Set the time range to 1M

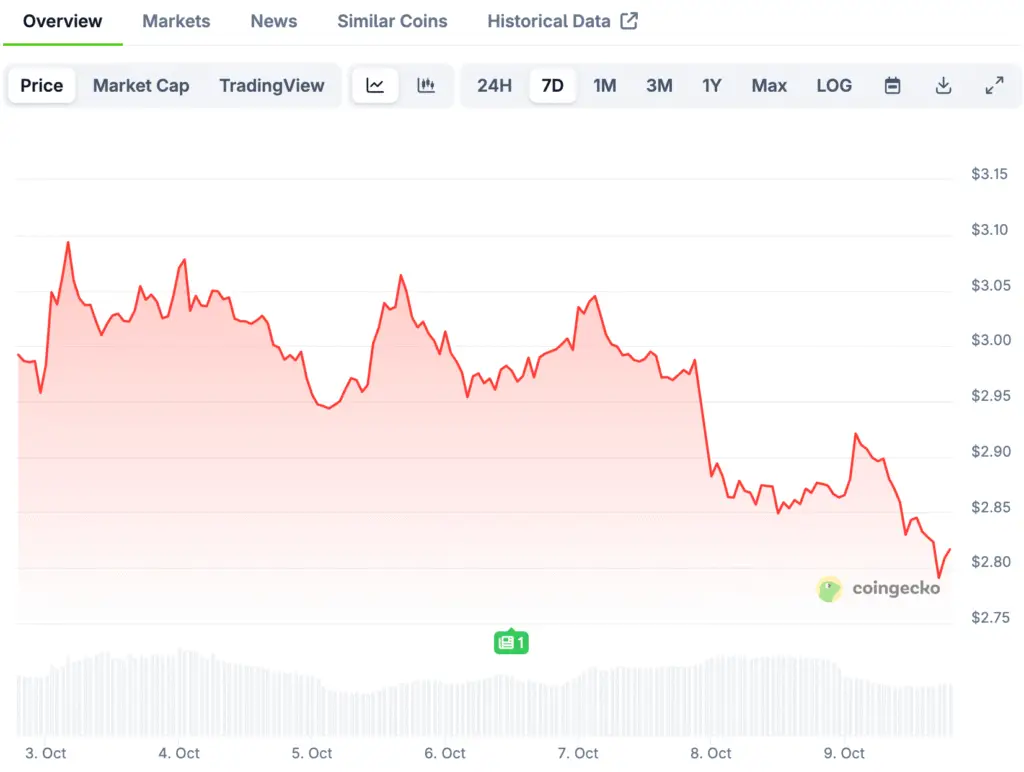(604, 86)
